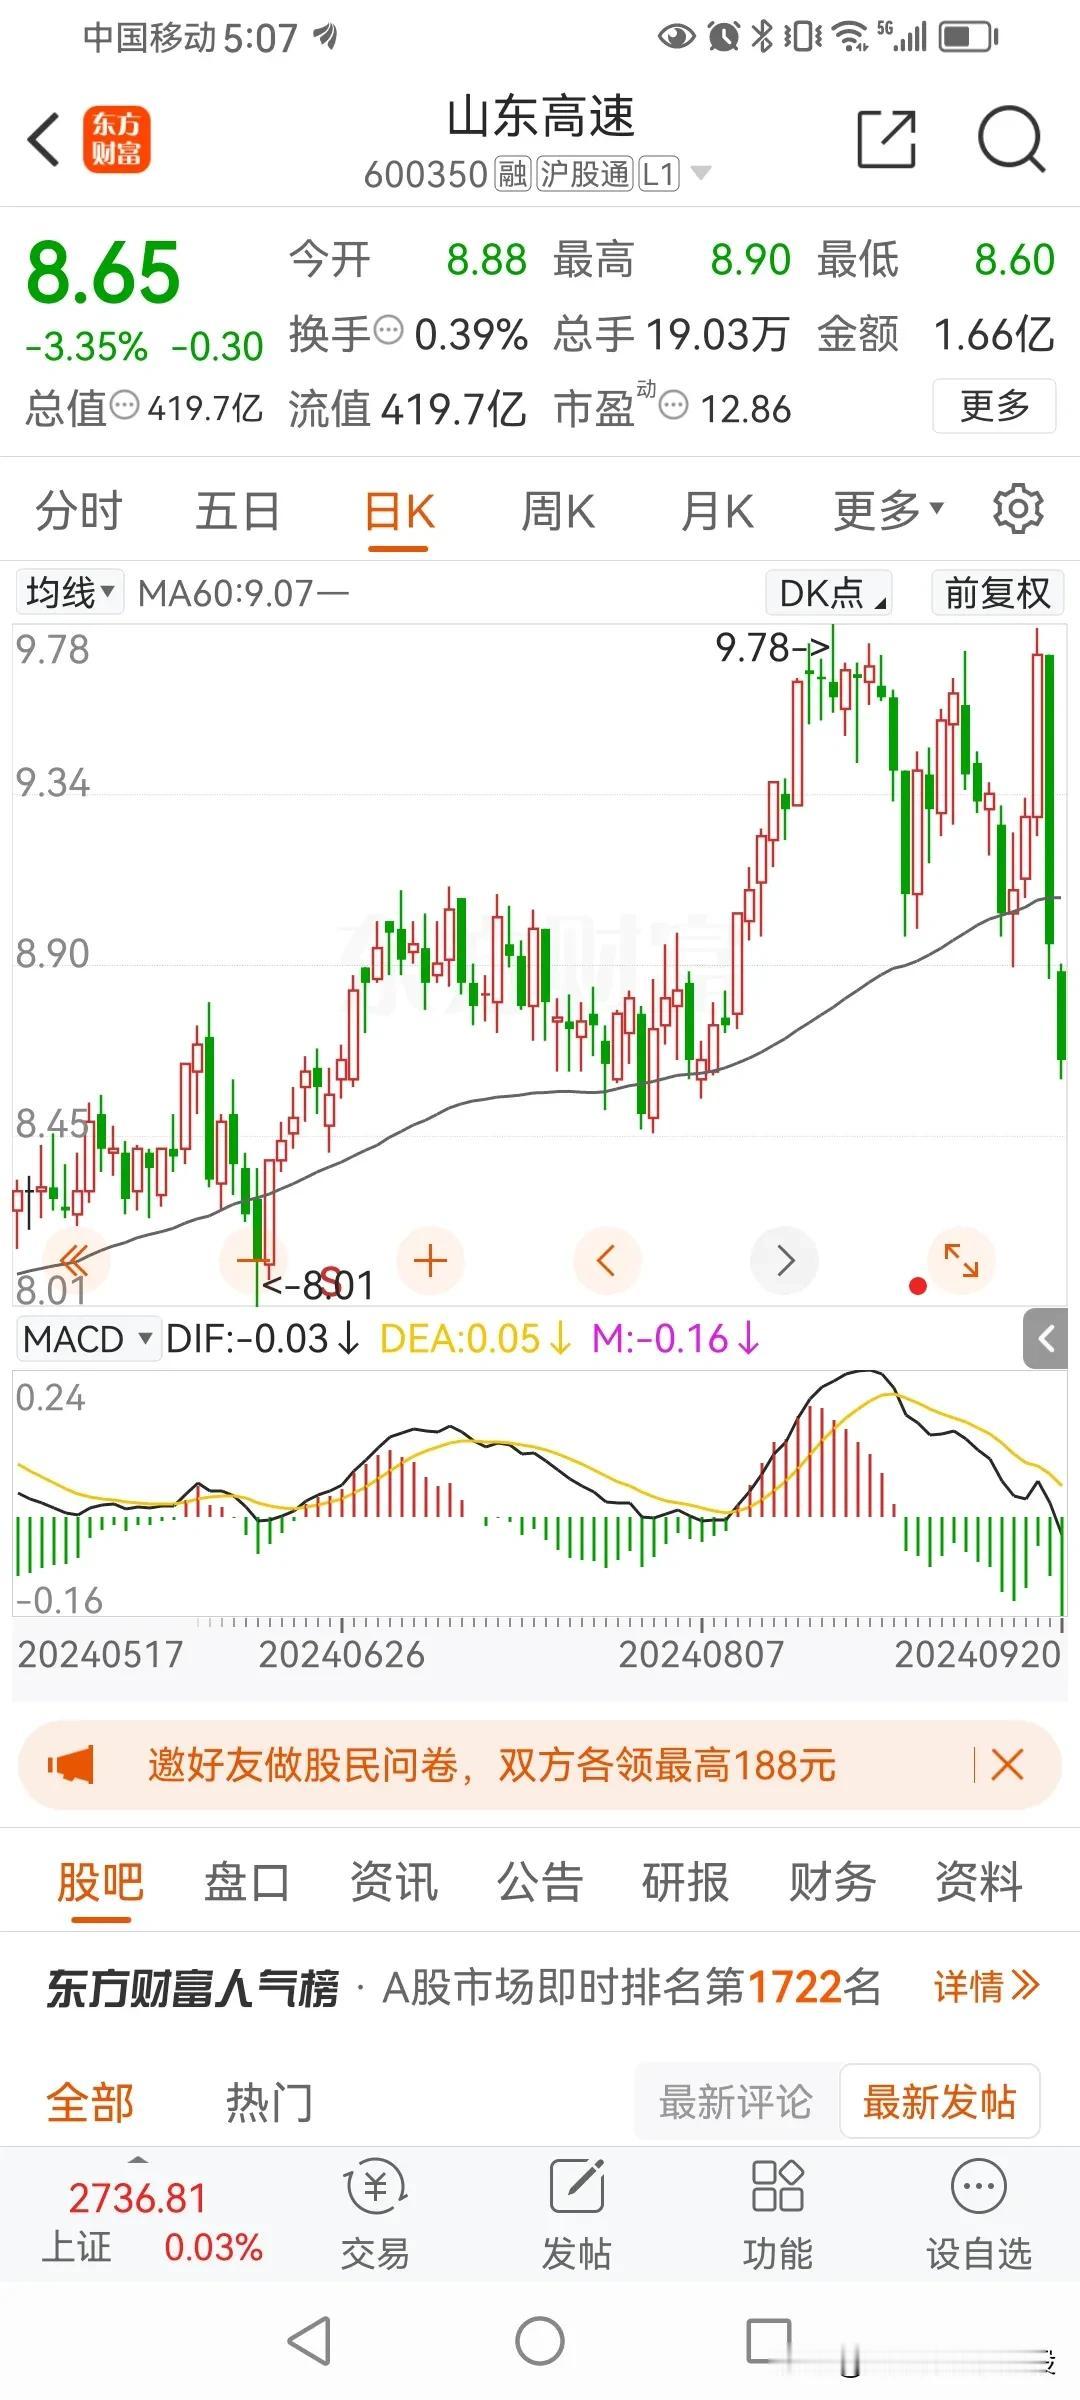
Task: Tap the 更多 quote details button
Action: (x=994, y=405)
